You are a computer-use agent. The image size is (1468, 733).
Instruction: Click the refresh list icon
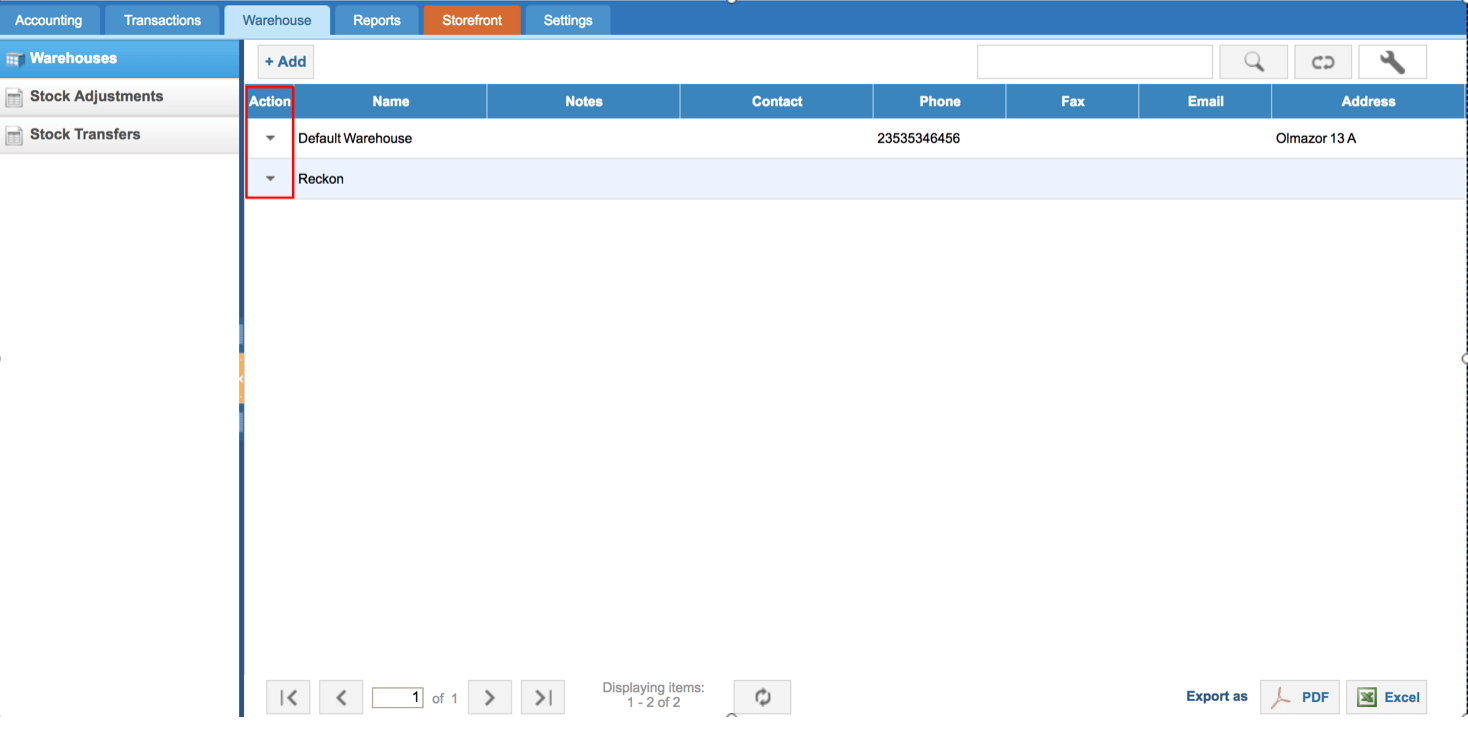coord(762,697)
